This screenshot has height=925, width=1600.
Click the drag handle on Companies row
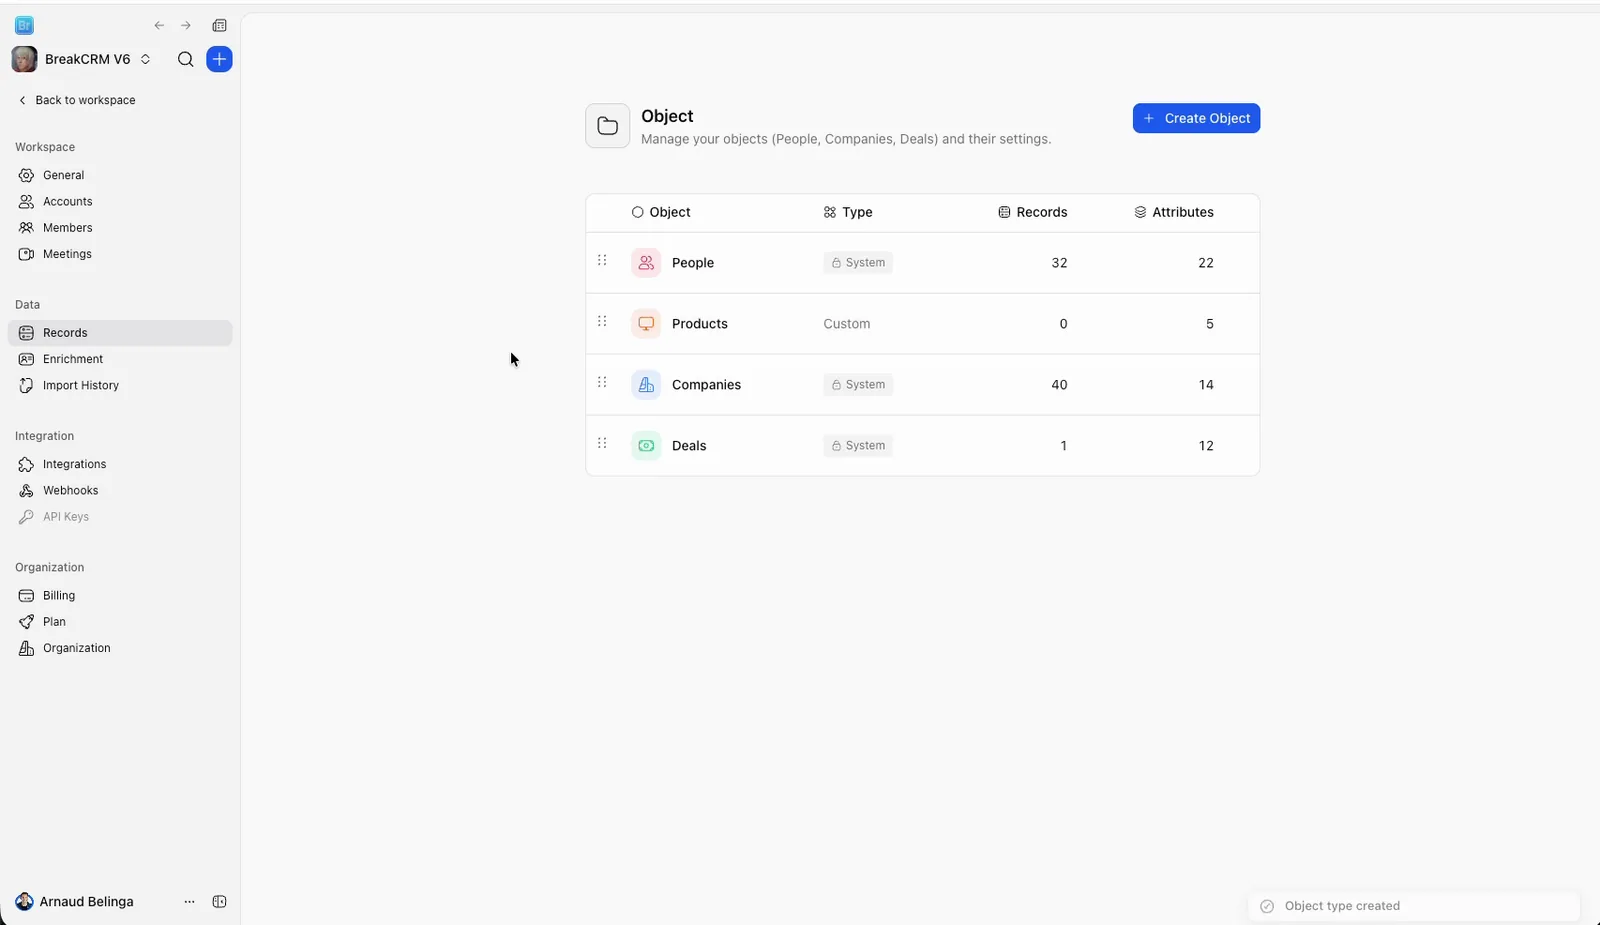(602, 382)
